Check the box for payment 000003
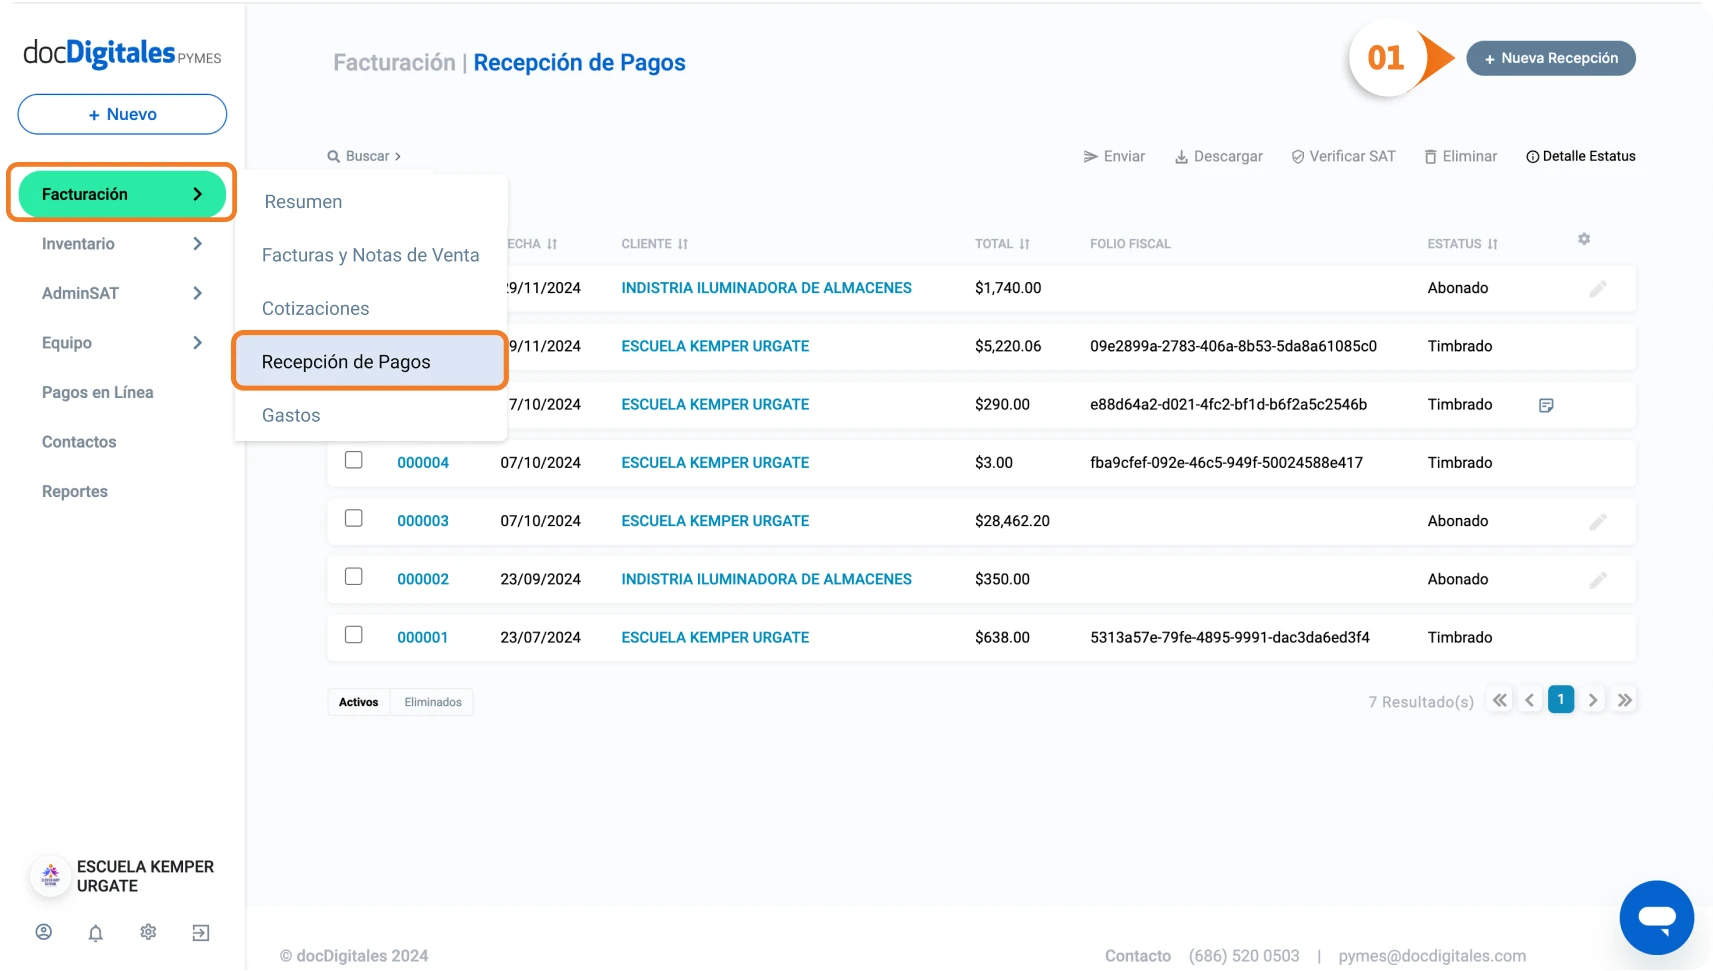The image size is (1713, 971). (x=354, y=518)
